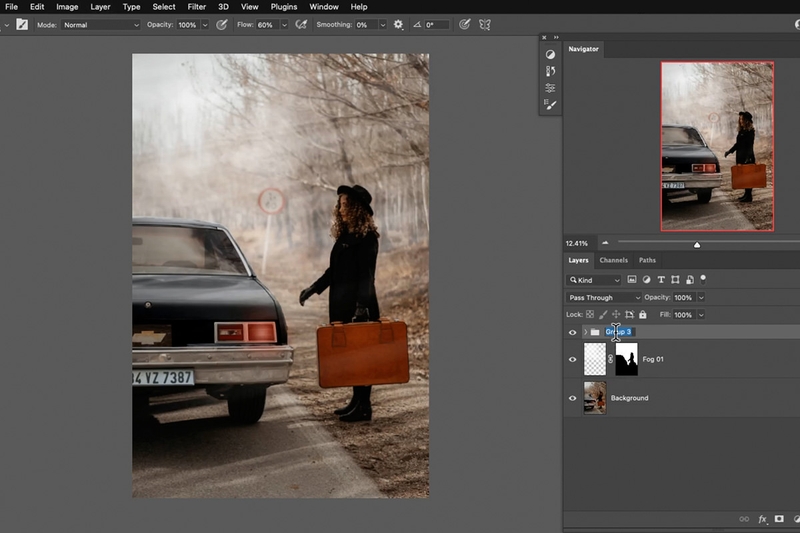
Task: Open smoothing options gear icon
Action: [x=398, y=24]
